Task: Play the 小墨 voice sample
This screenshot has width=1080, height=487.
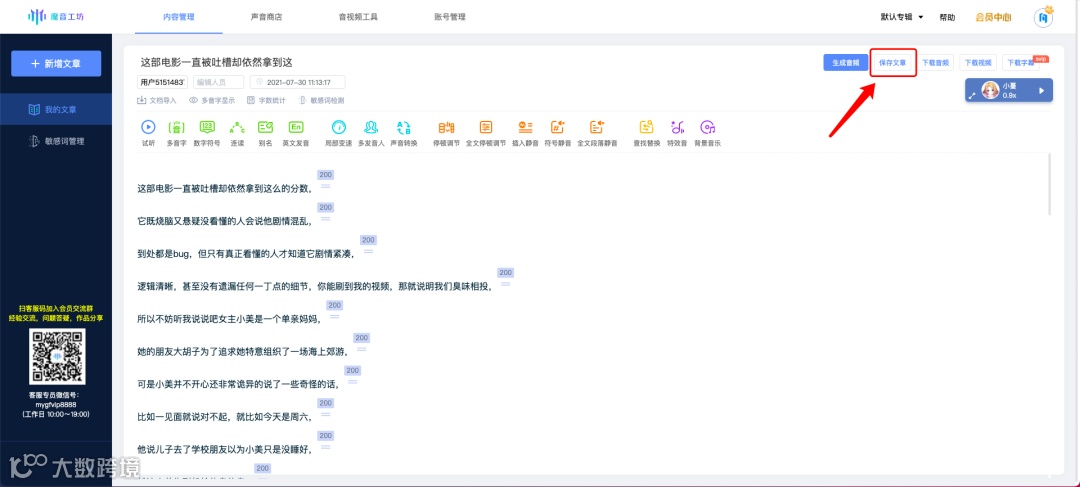Action: 1041,90
